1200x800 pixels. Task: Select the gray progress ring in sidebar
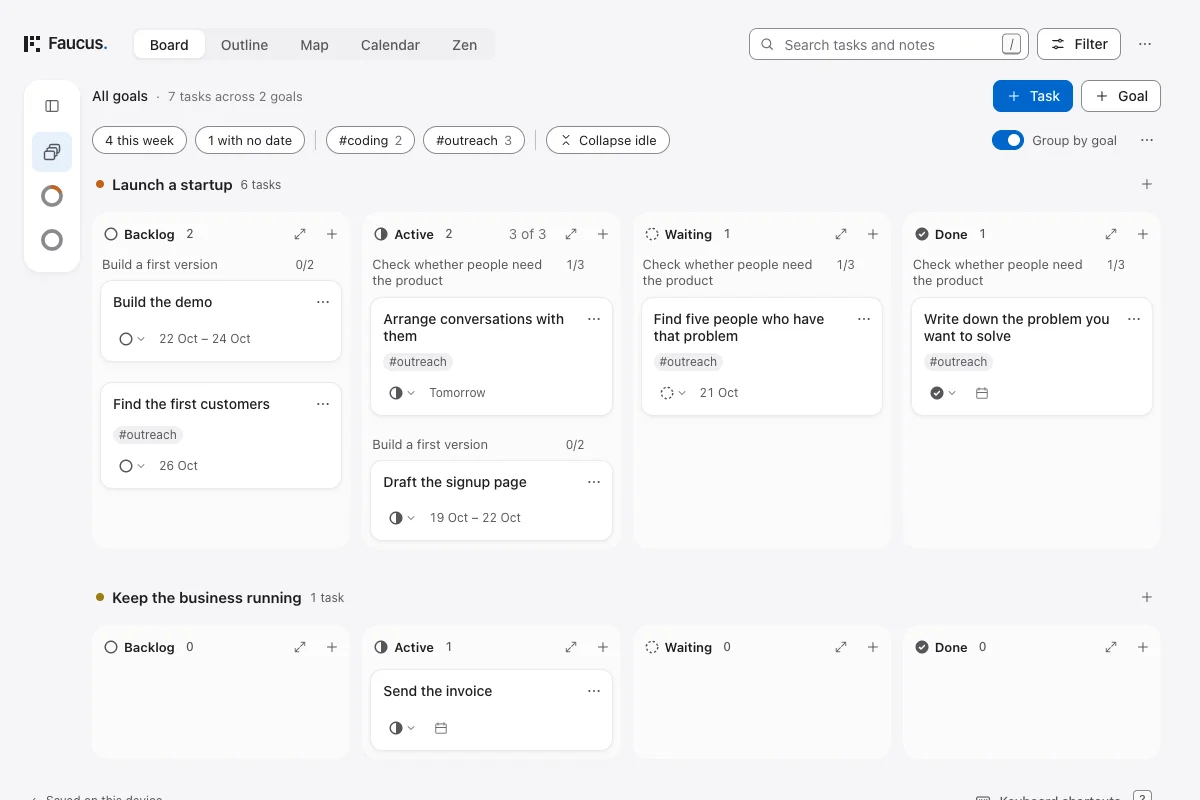click(52, 240)
